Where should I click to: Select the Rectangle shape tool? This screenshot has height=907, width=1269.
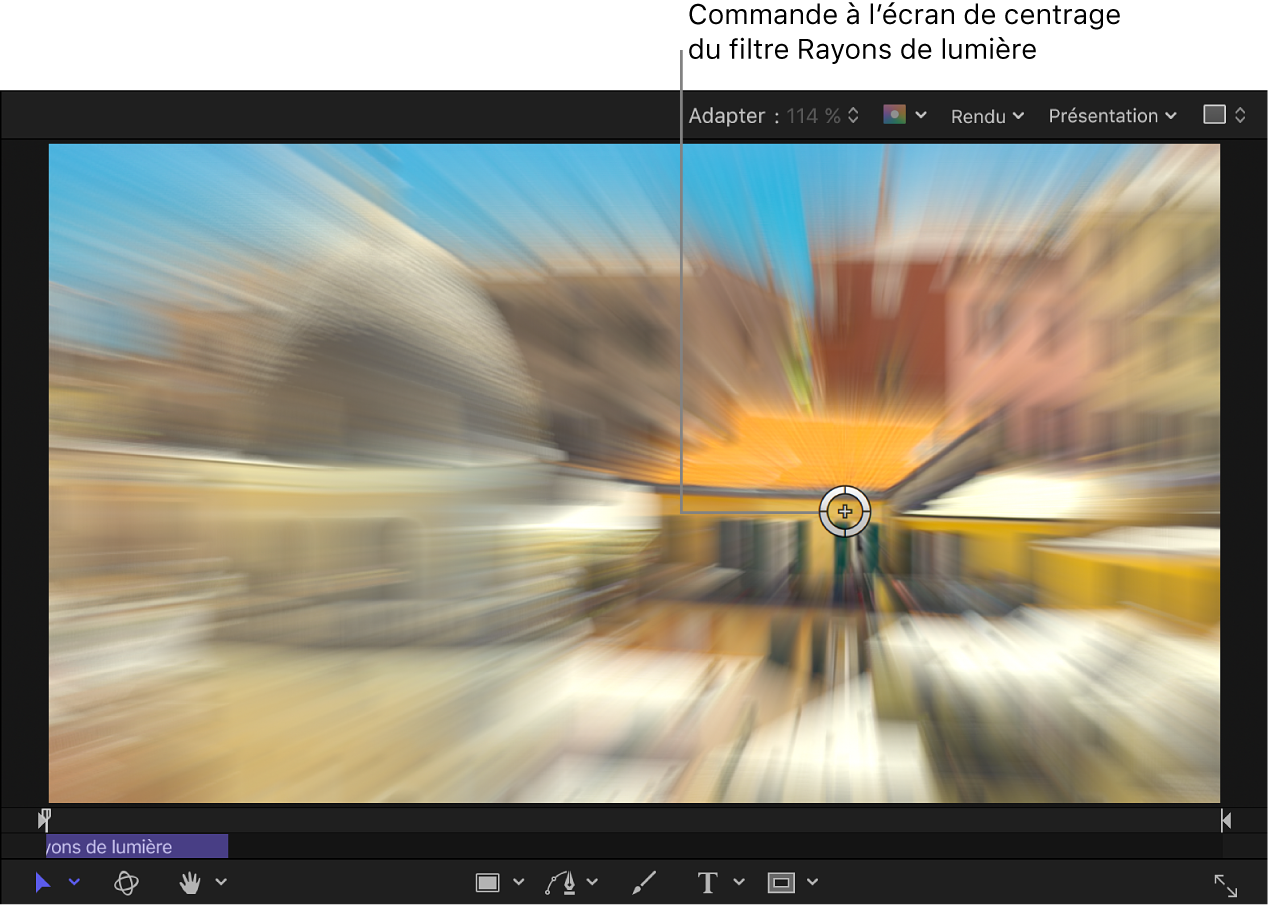[487, 882]
